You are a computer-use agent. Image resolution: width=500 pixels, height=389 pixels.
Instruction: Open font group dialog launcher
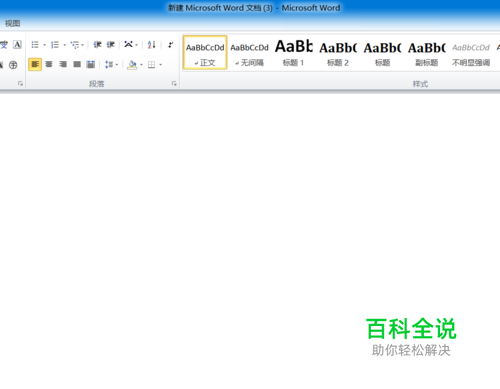20,84
